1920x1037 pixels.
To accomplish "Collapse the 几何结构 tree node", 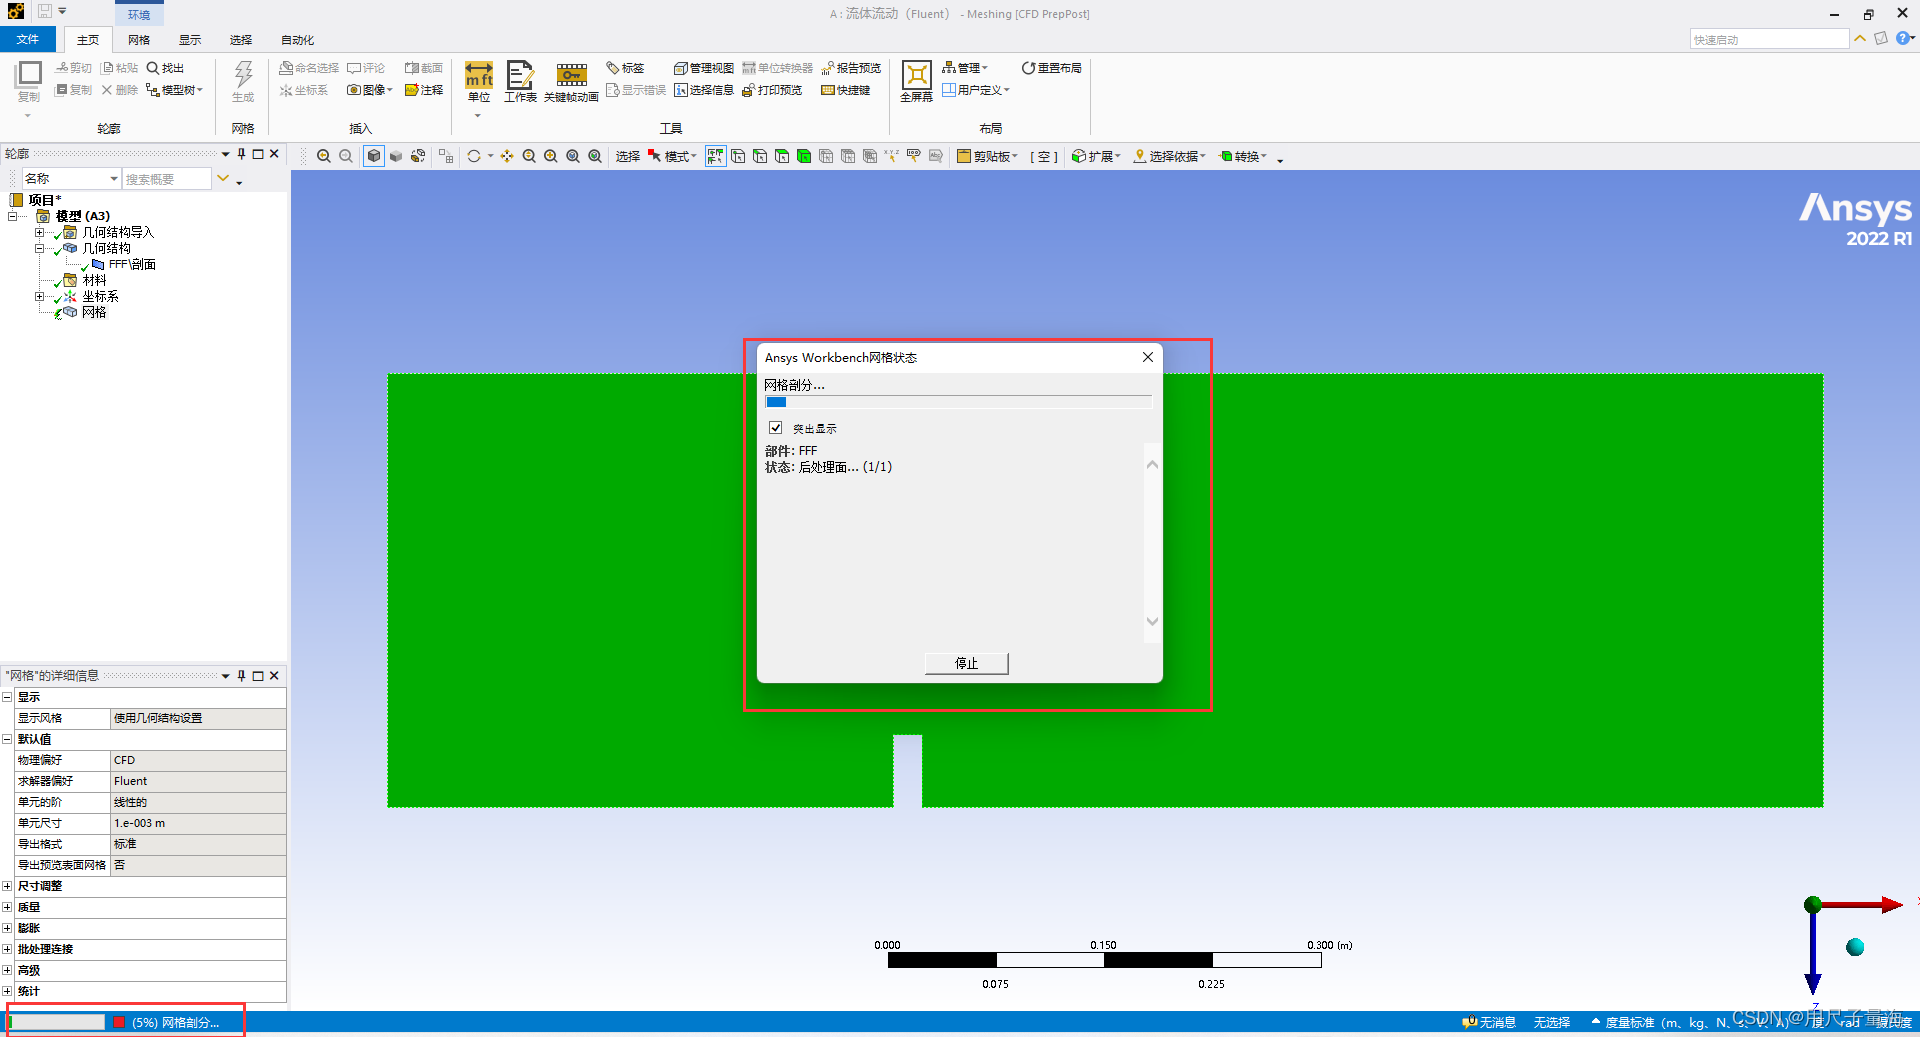I will point(39,248).
